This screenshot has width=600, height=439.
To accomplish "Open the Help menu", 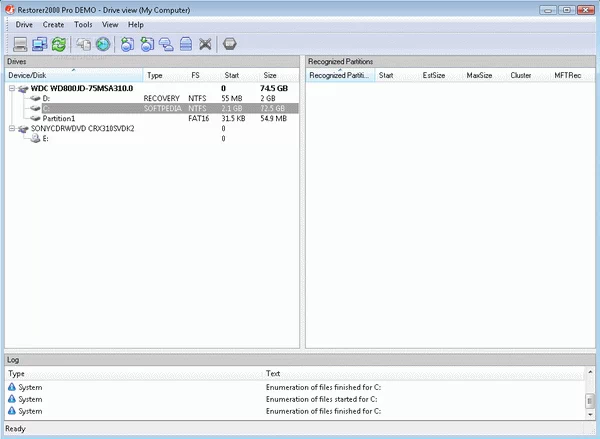I will [135, 24].
